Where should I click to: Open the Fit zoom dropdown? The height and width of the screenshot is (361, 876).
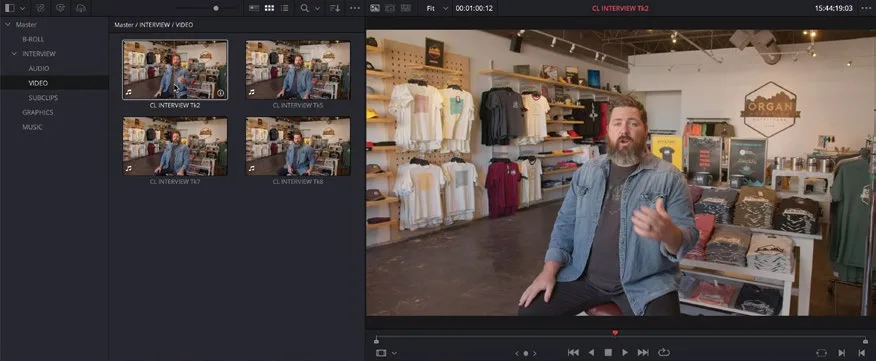[437, 8]
